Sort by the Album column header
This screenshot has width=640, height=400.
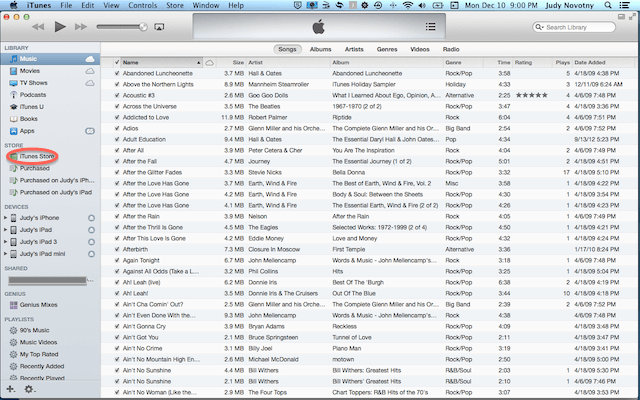pyautogui.click(x=387, y=63)
